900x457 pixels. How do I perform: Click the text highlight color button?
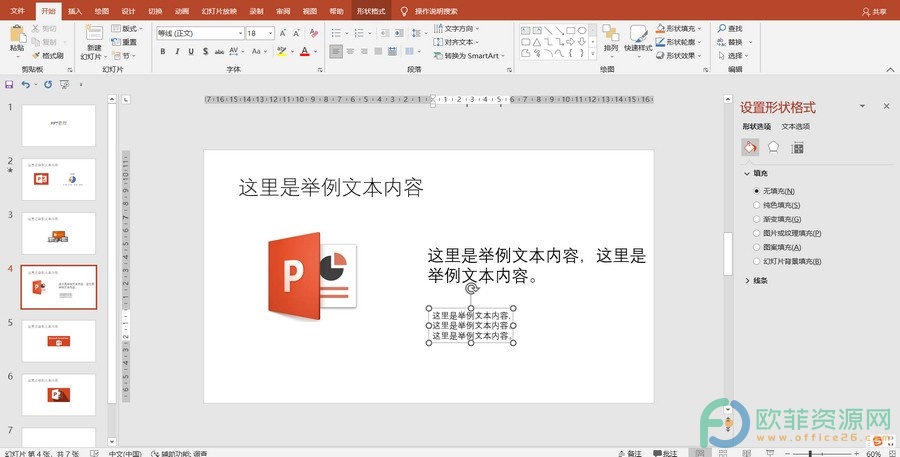[281, 52]
